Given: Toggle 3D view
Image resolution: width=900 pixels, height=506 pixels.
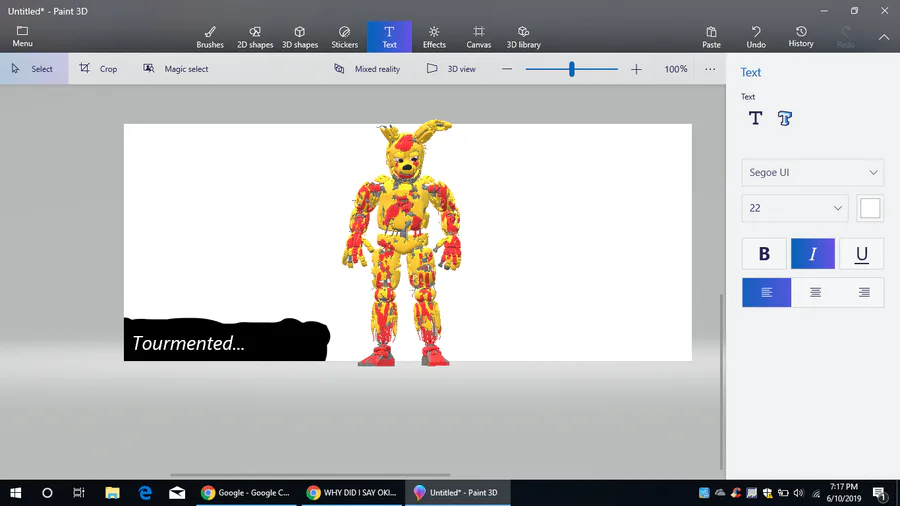Looking at the screenshot, I should [451, 69].
